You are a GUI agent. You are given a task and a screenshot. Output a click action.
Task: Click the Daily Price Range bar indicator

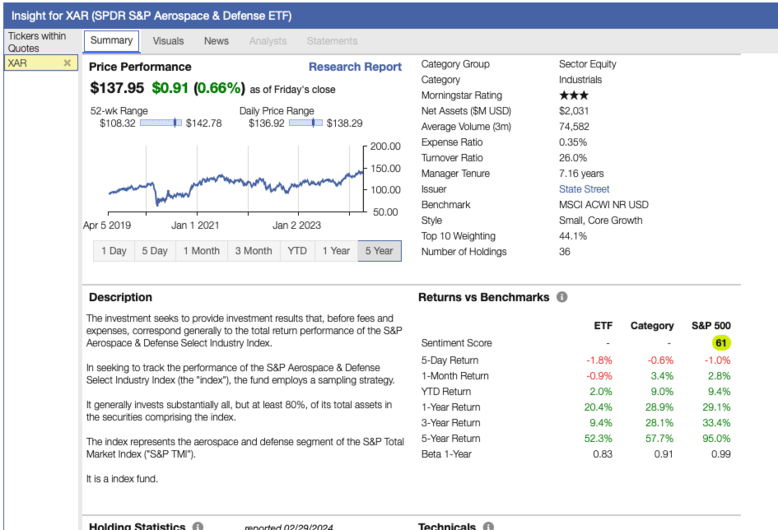pos(306,123)
